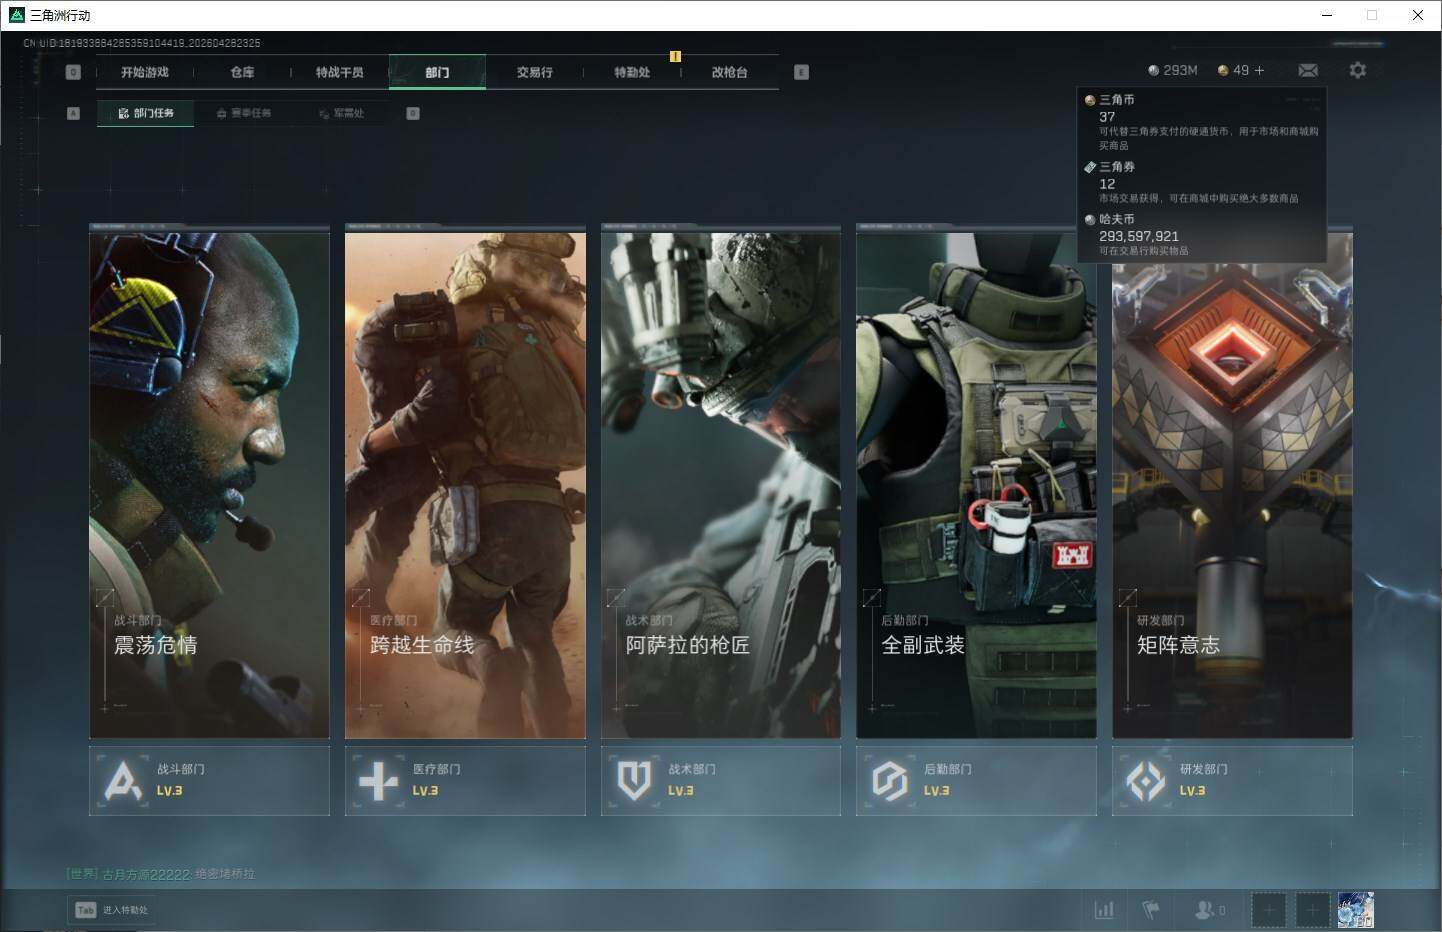The width and height of the screenshot is (1442, 932).
Task: Click the flag icon in bottom bar
Action: 1151,910
